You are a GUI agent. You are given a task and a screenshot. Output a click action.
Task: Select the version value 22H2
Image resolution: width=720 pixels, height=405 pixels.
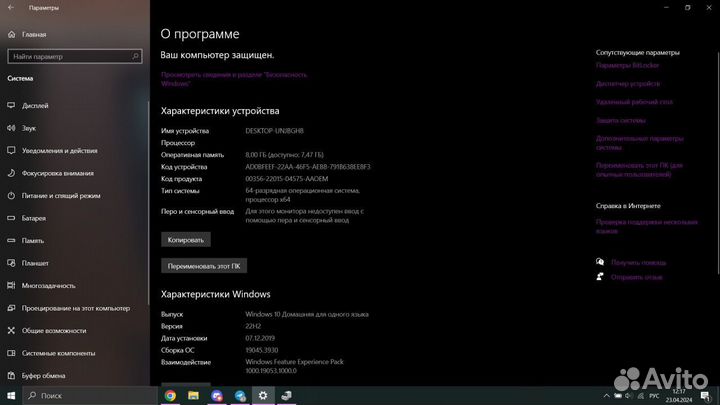(253, 326)
